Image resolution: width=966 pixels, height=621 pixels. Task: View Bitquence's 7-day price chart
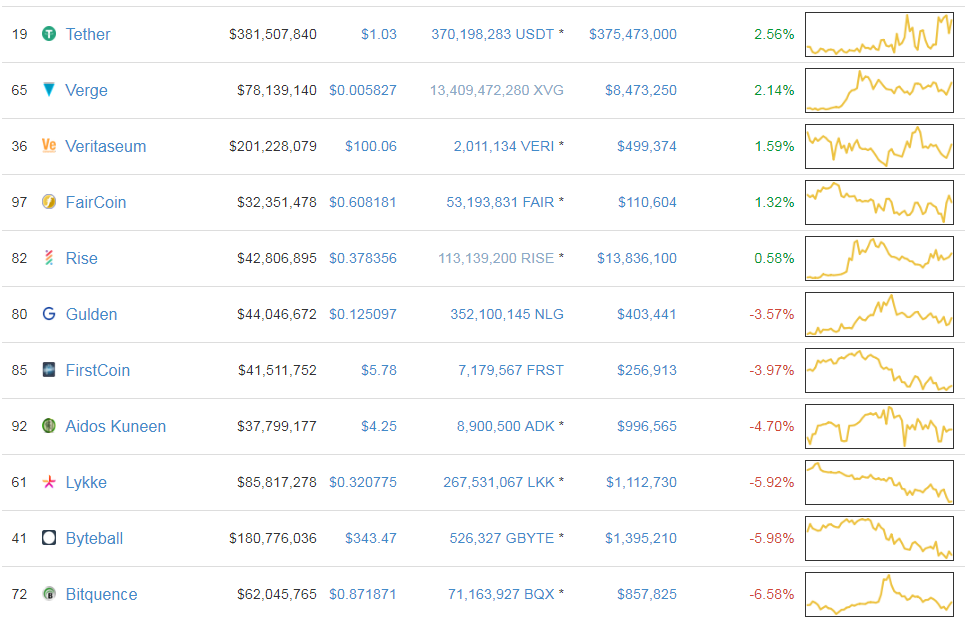point(879,595)
